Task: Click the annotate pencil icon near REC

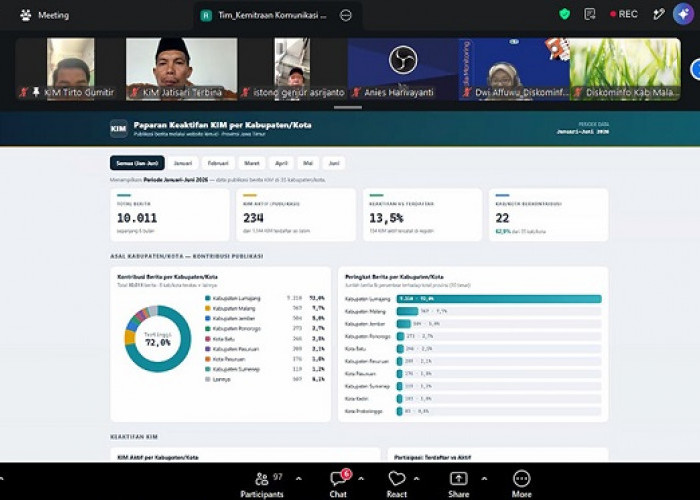Action: pos(658,14)
